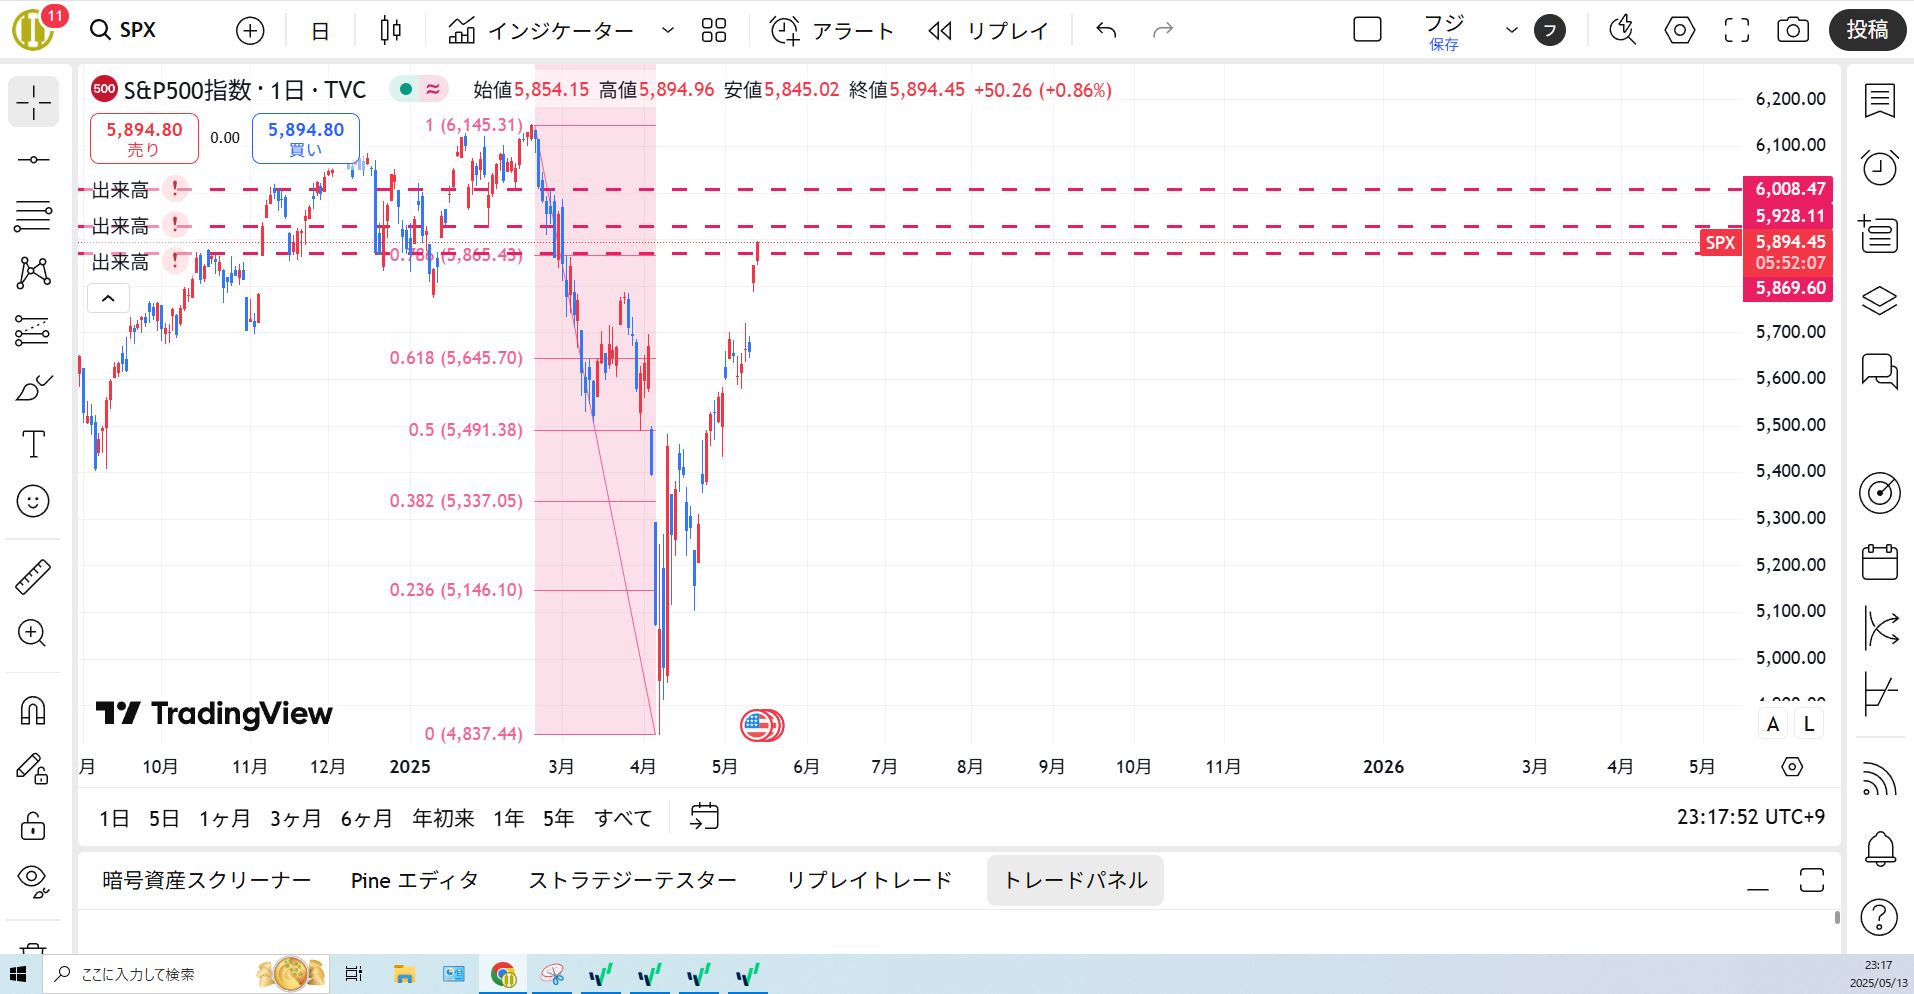This screenshot has width=1914, height=994.
Task: Click the 投稿 publish button
Action: 1867,30
